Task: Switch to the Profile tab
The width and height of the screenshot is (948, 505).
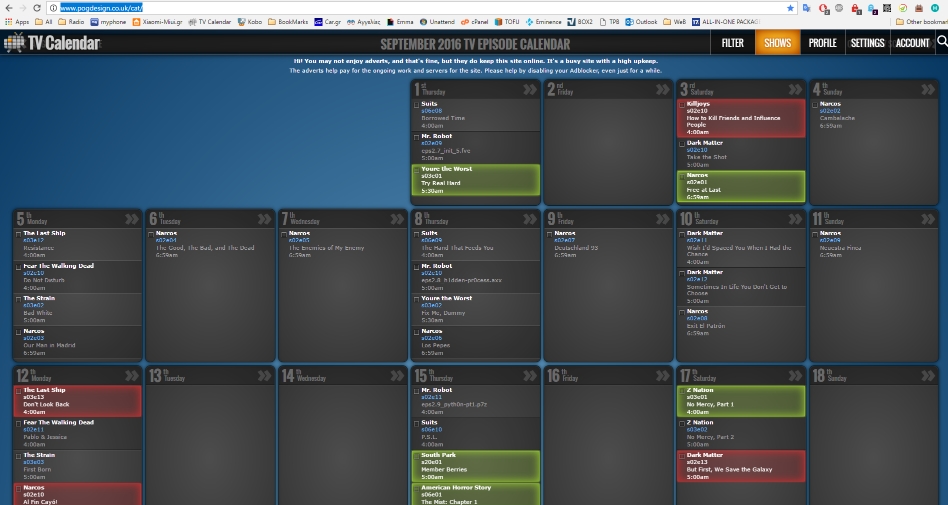Action: (822, 43)
